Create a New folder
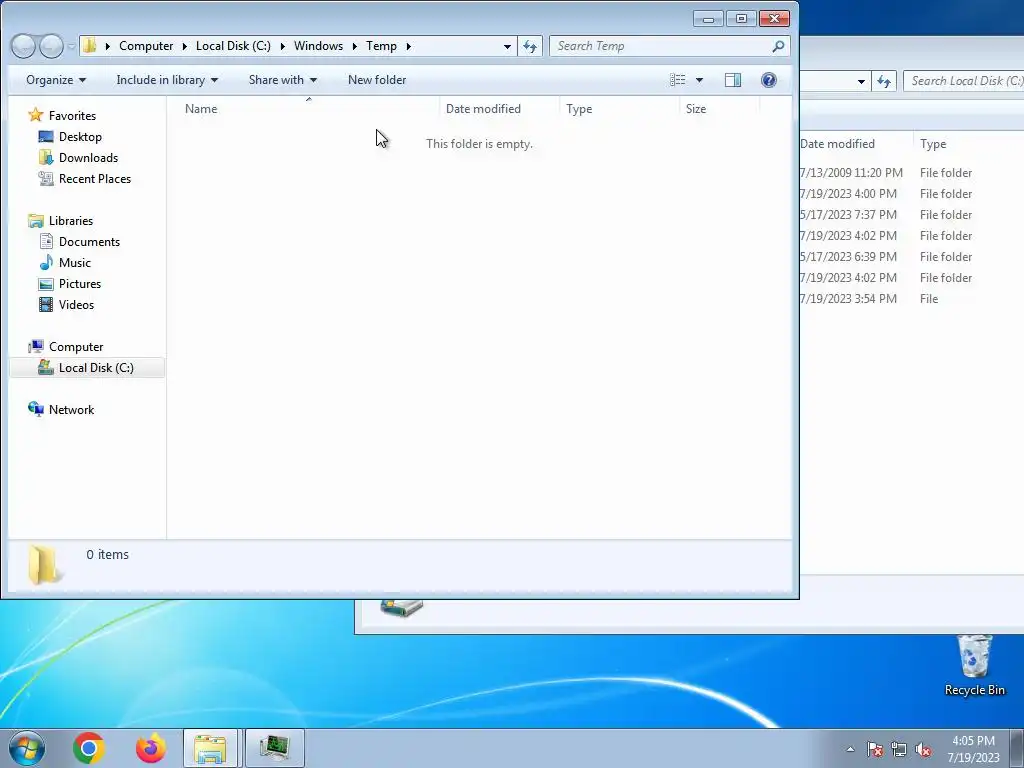The width and height of the screenshot is (1024, 768). pyautogui.click(x=377, y=80)
